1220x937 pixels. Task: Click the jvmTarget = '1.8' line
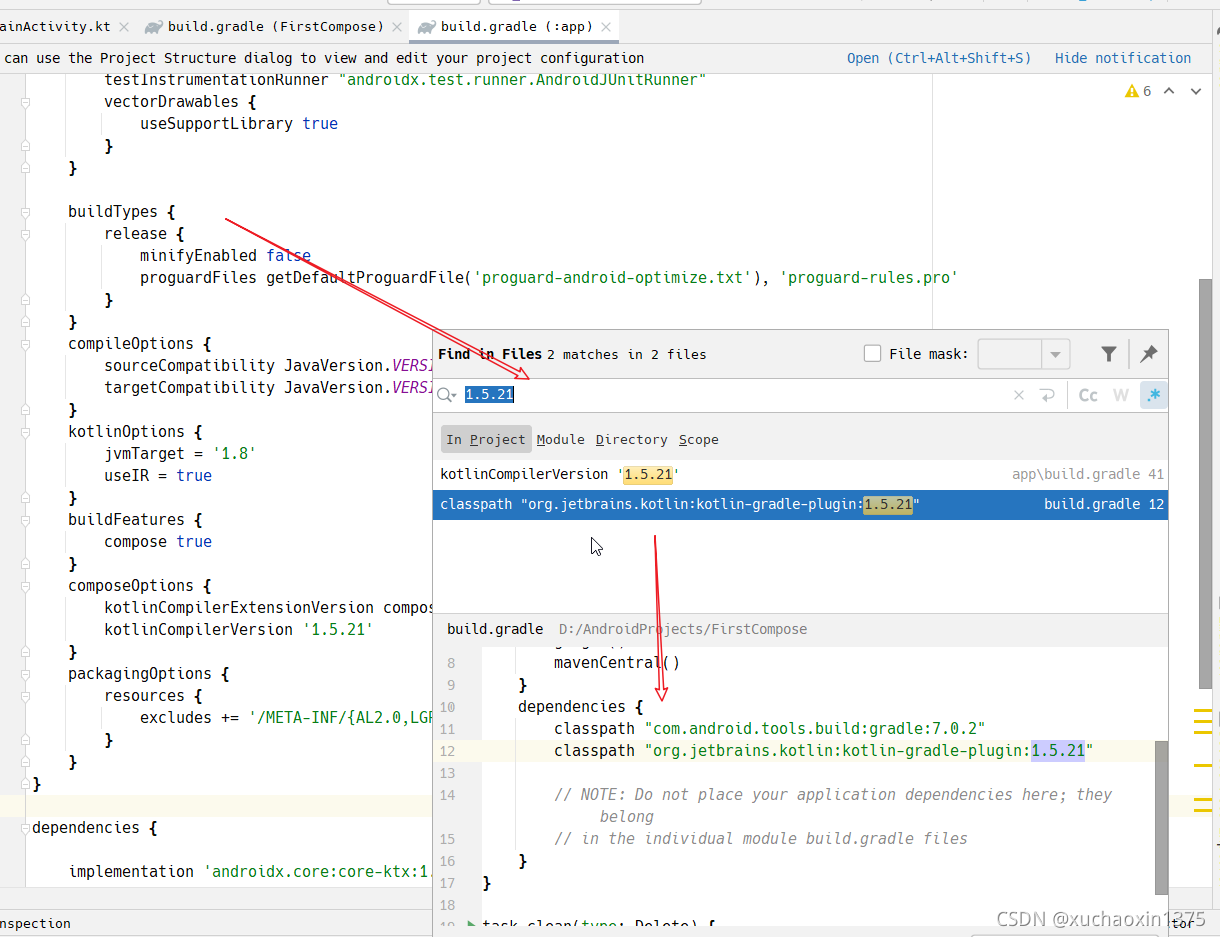click(x=180, y=454)
